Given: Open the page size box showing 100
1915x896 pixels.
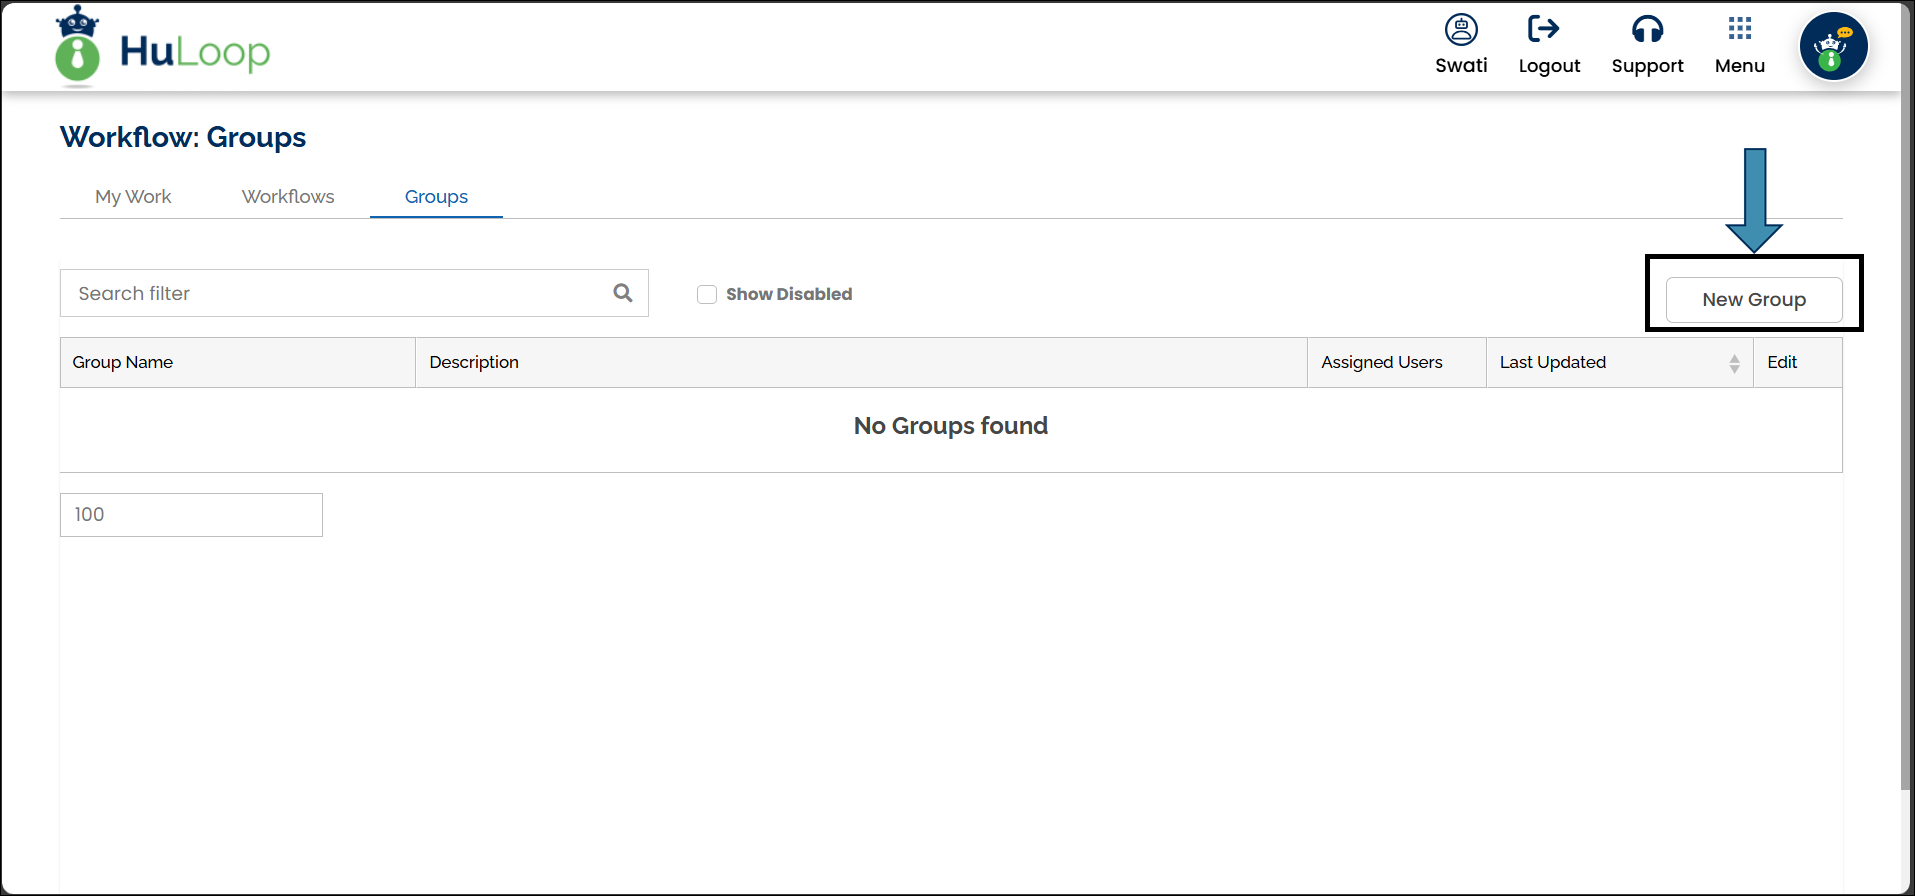Looking at the screenshot, I should click(191, 515).
